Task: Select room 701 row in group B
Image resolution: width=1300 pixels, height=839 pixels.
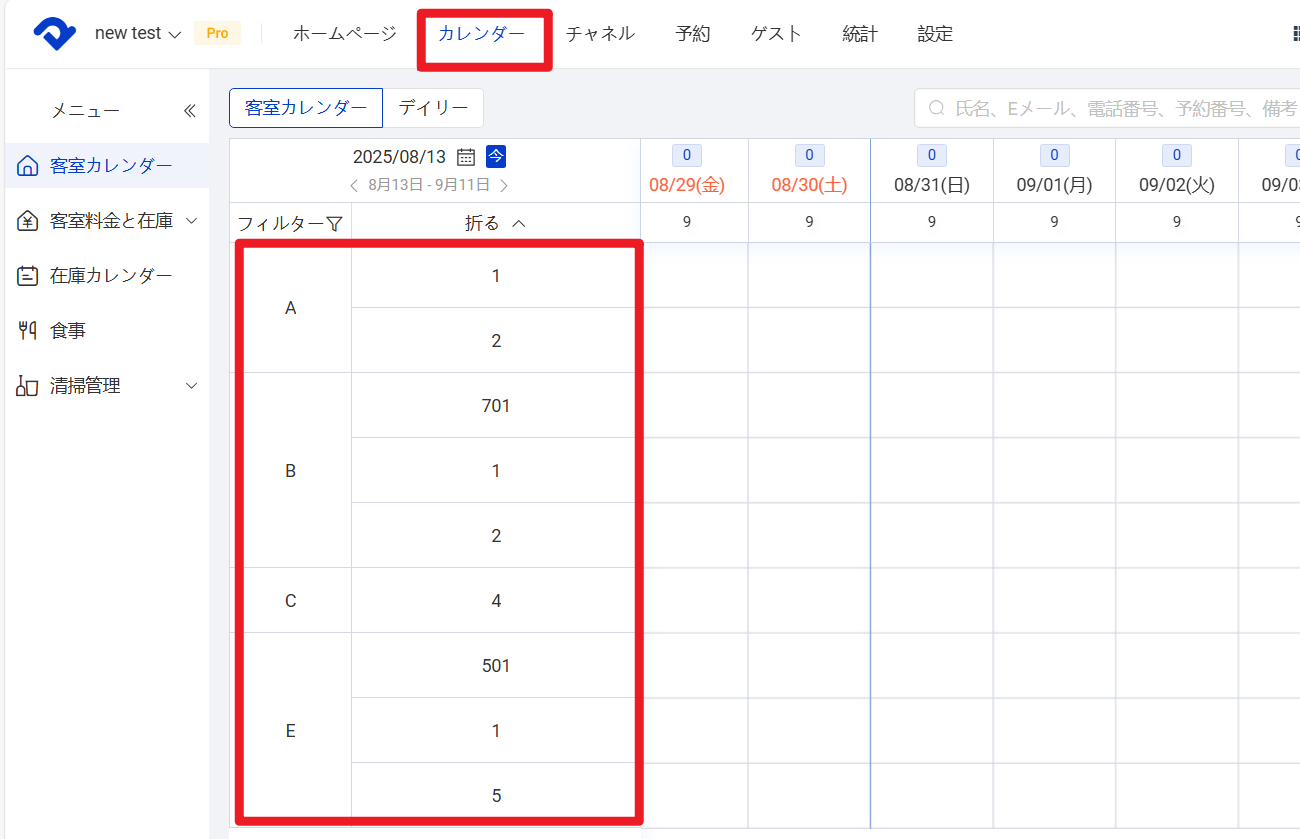Action: click(495, 406)
